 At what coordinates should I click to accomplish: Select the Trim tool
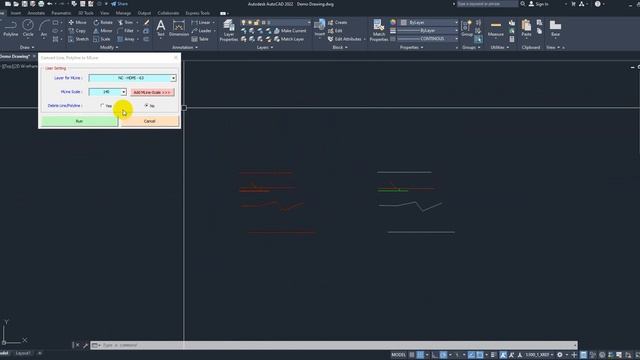pos(125,22)
